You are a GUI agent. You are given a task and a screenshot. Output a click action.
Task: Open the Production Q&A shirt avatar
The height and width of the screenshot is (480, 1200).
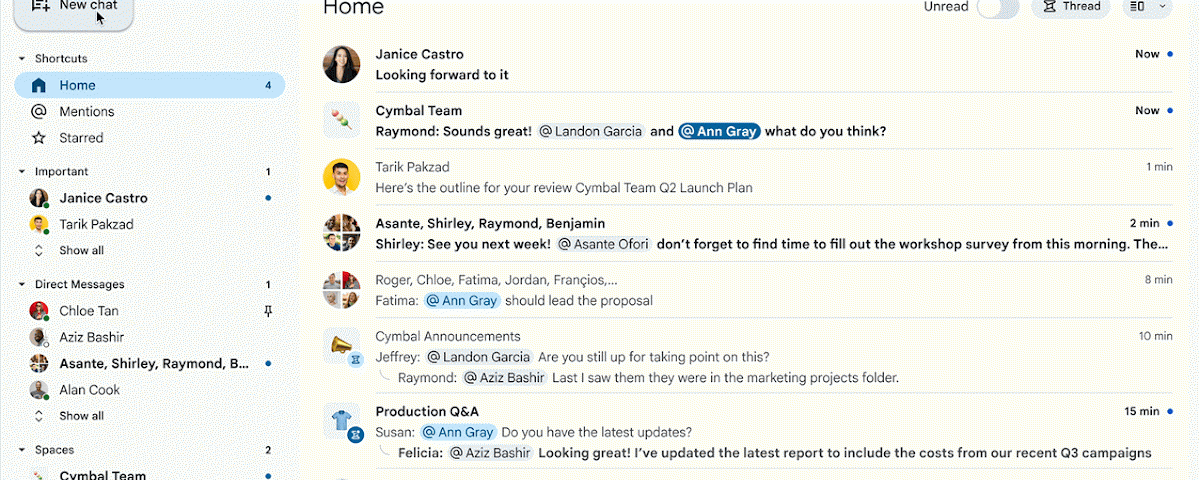tap(341, 420)
